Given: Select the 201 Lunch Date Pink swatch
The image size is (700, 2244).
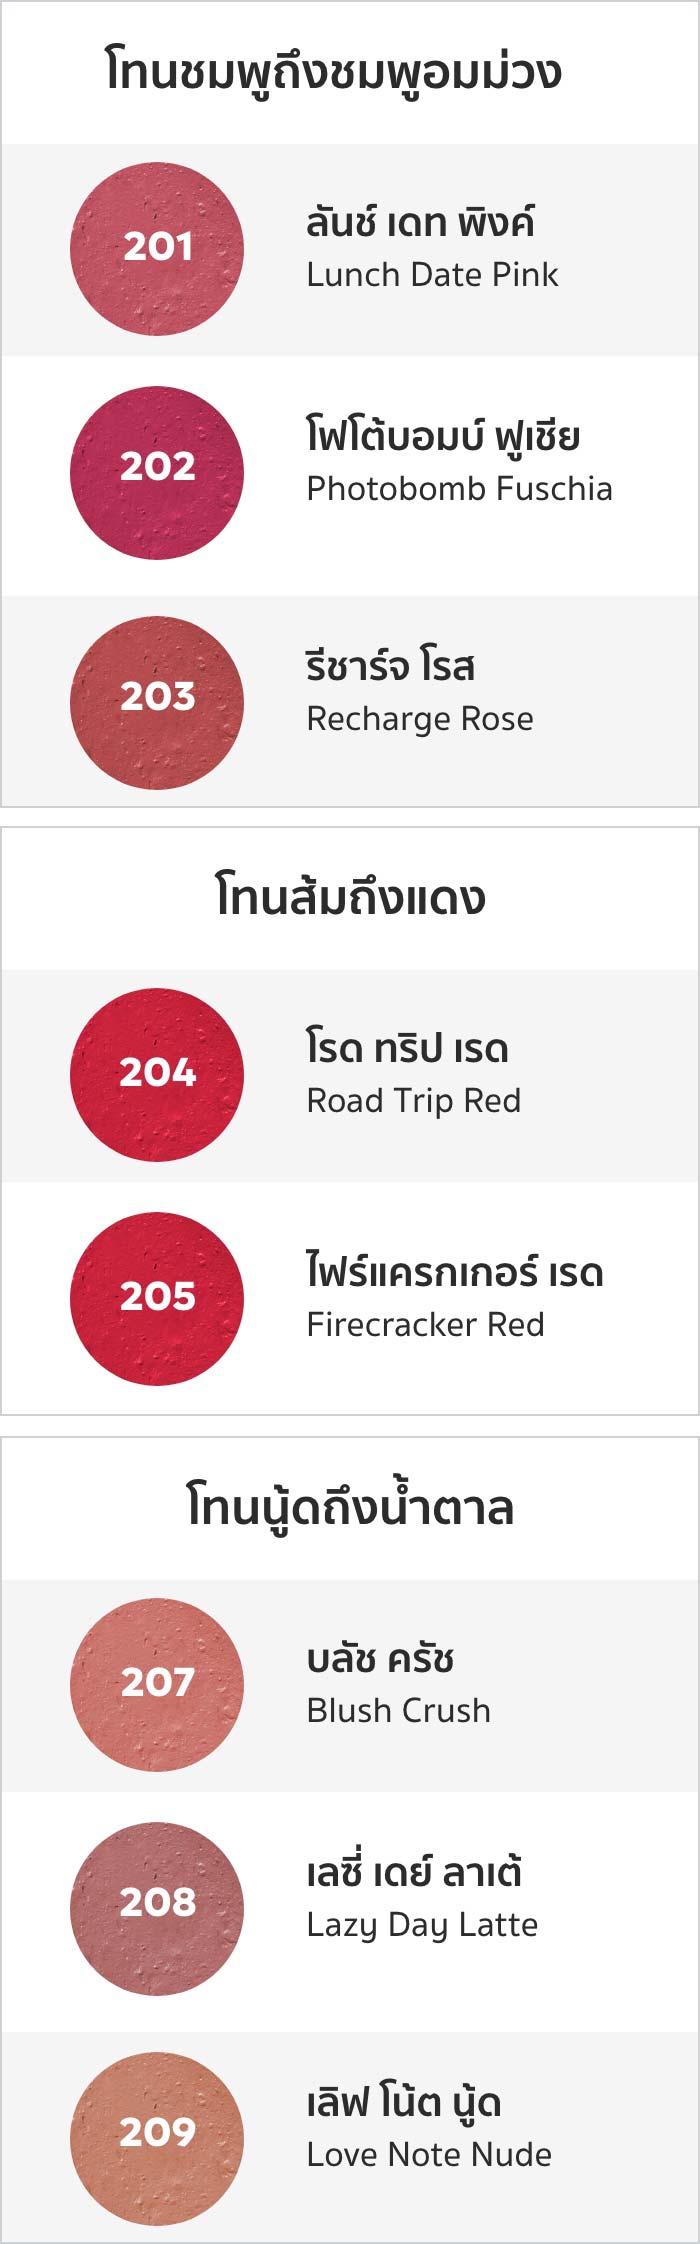Looking at the screenshot, I should pyautogui.click(x=157, y=249).
